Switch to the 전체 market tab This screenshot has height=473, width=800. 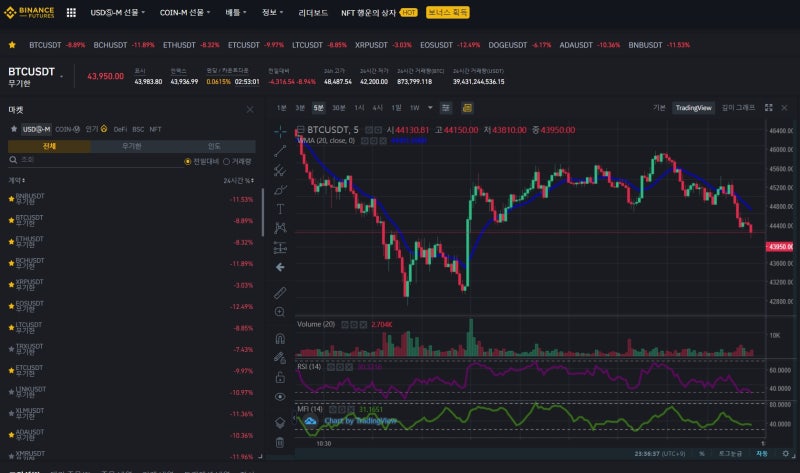[x=49, y=146]
